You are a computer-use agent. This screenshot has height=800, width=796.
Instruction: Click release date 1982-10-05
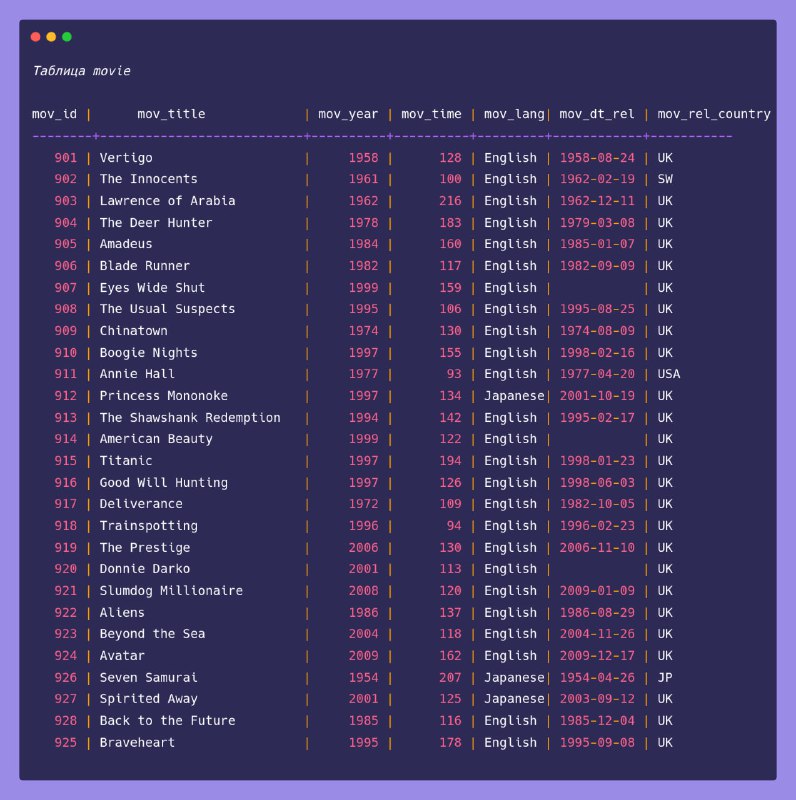coord(598,504)
